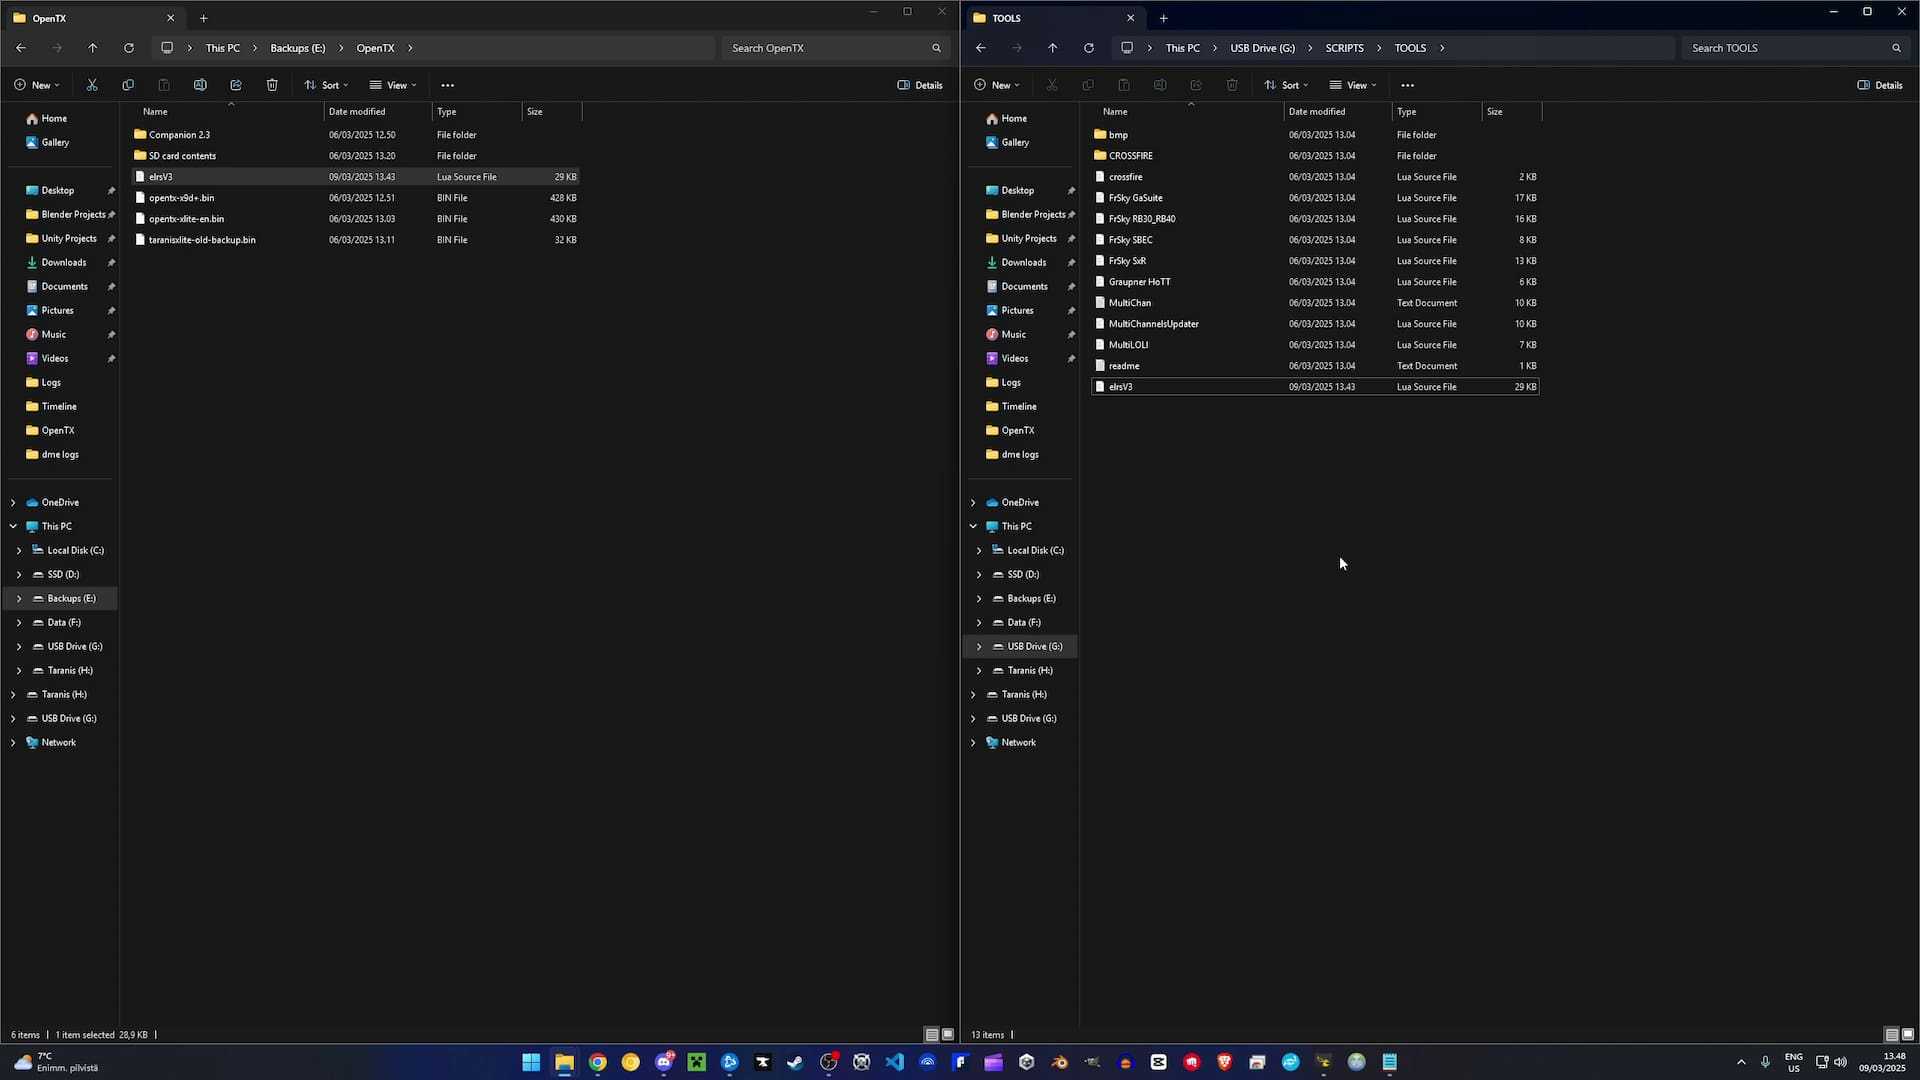Select Companion 2.3 folder
The height and width of the screenshot is (1080, 1920).
point(355,135)
